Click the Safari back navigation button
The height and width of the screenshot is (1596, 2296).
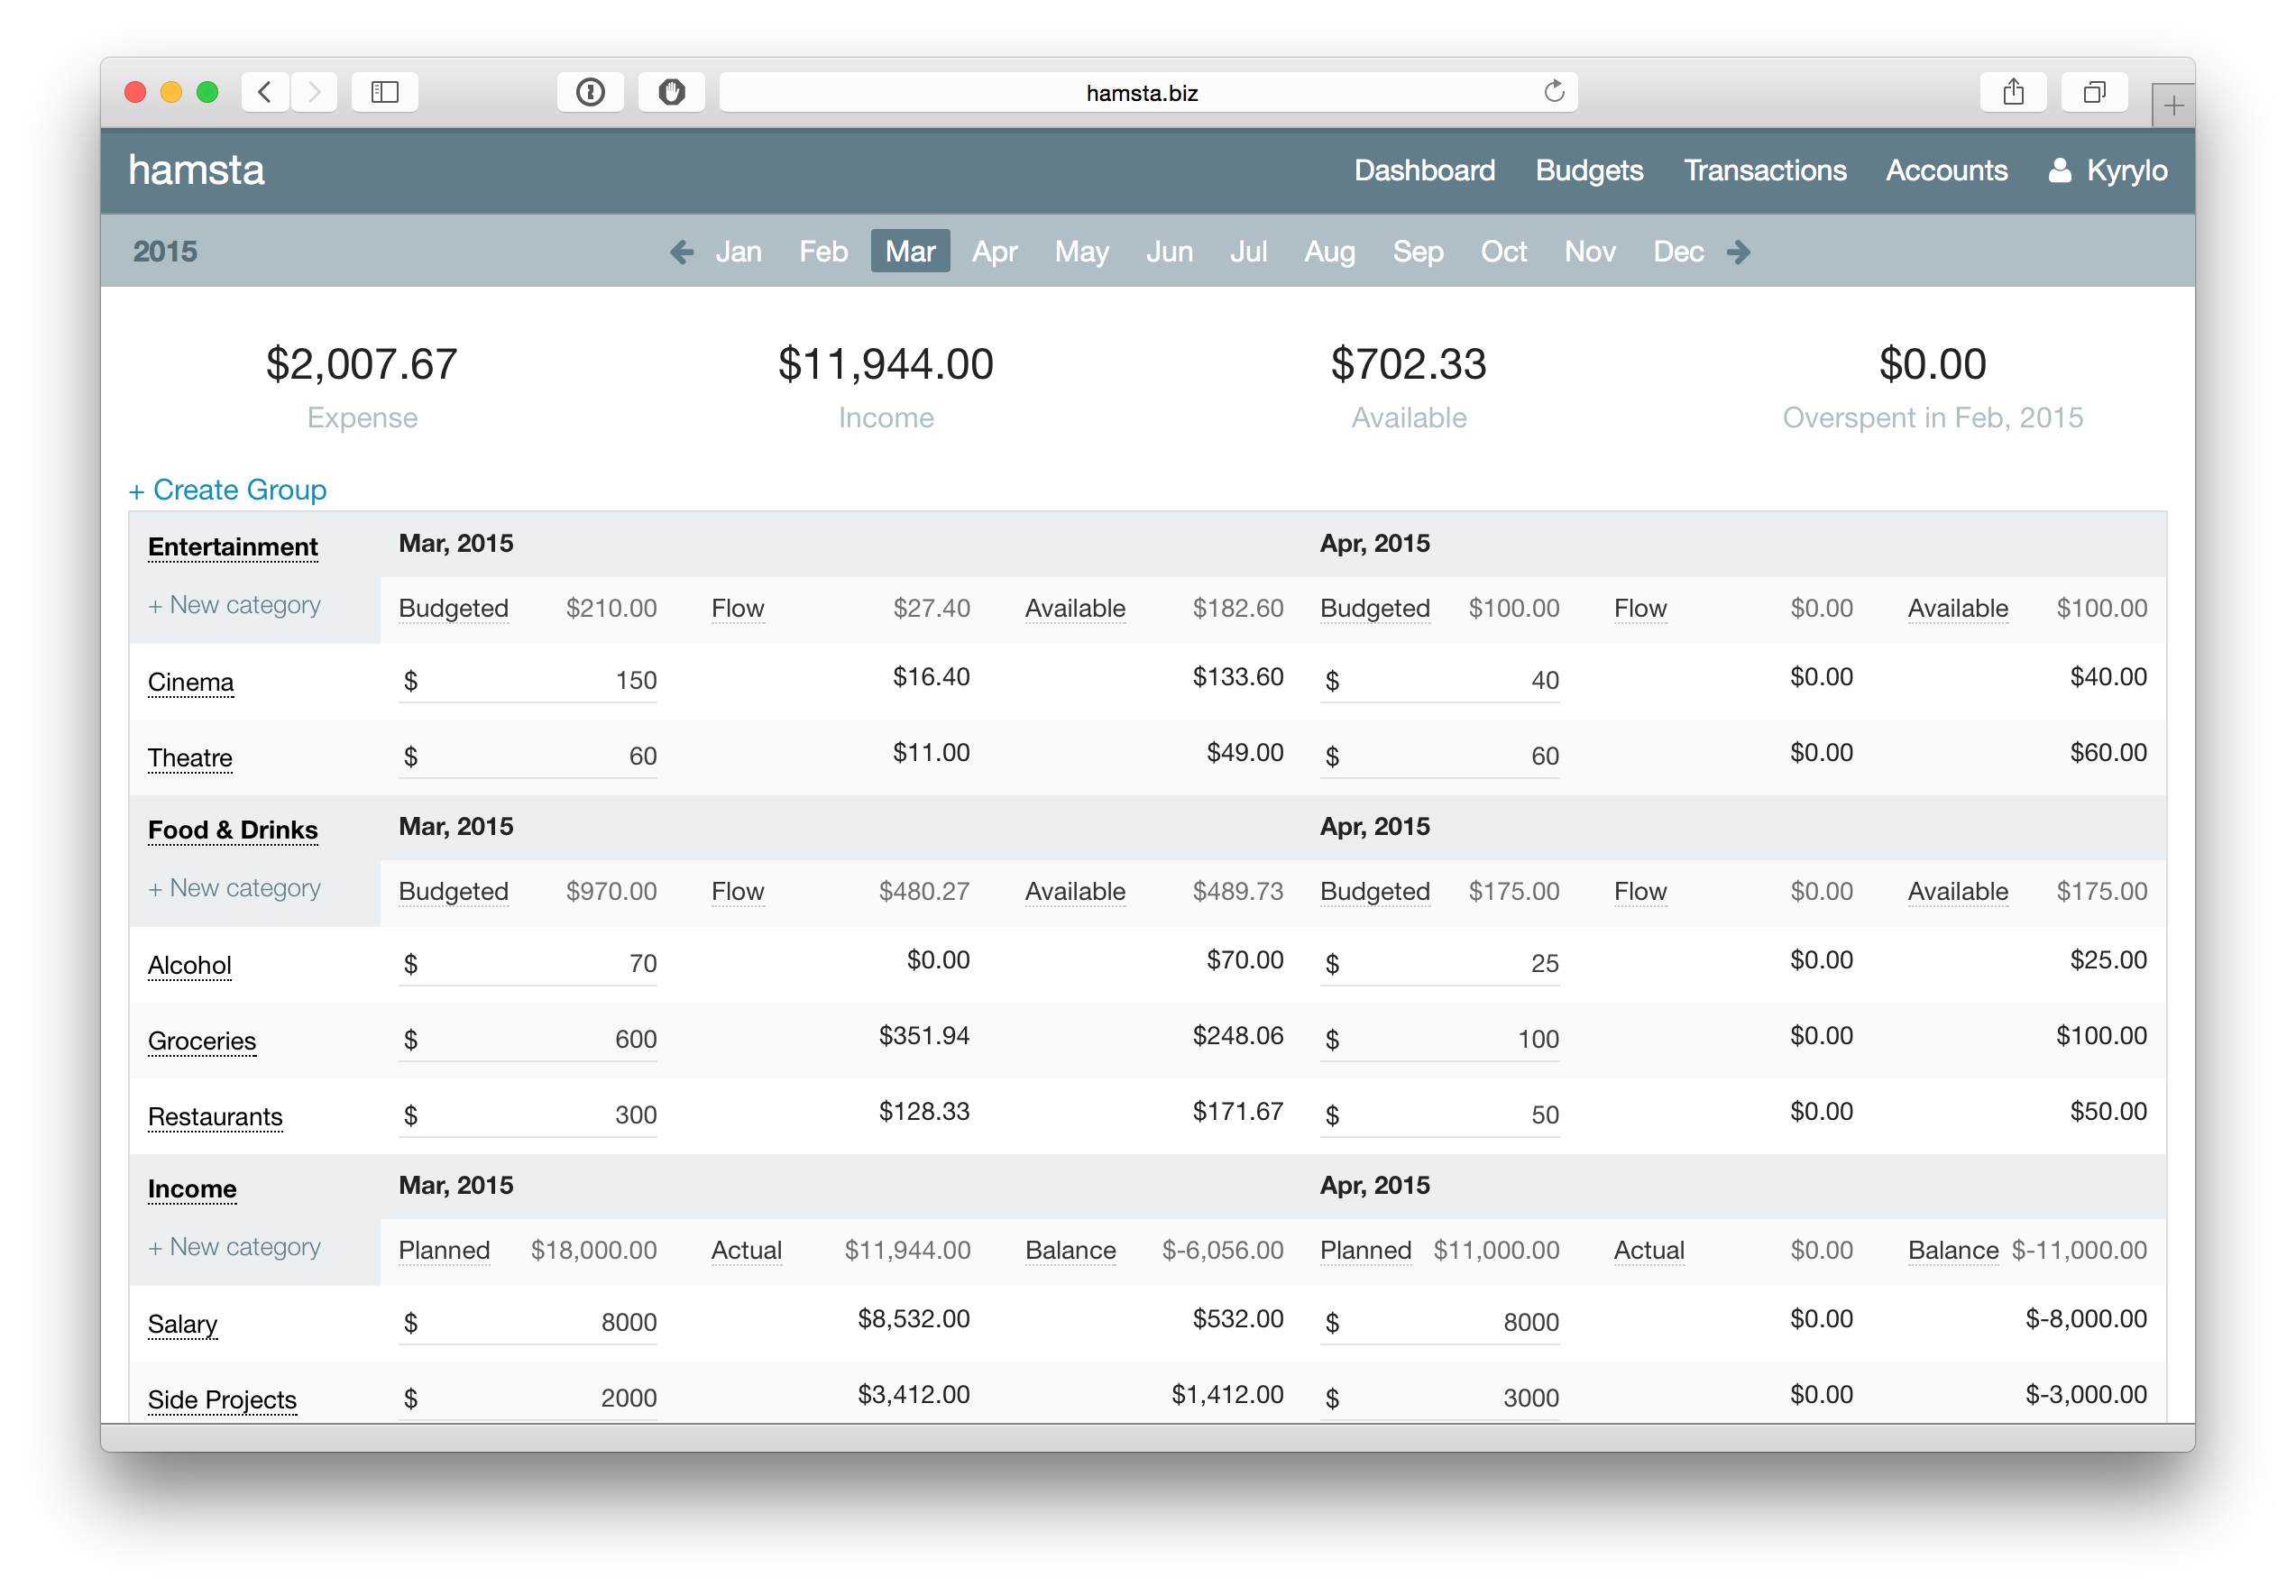(265, 92)
